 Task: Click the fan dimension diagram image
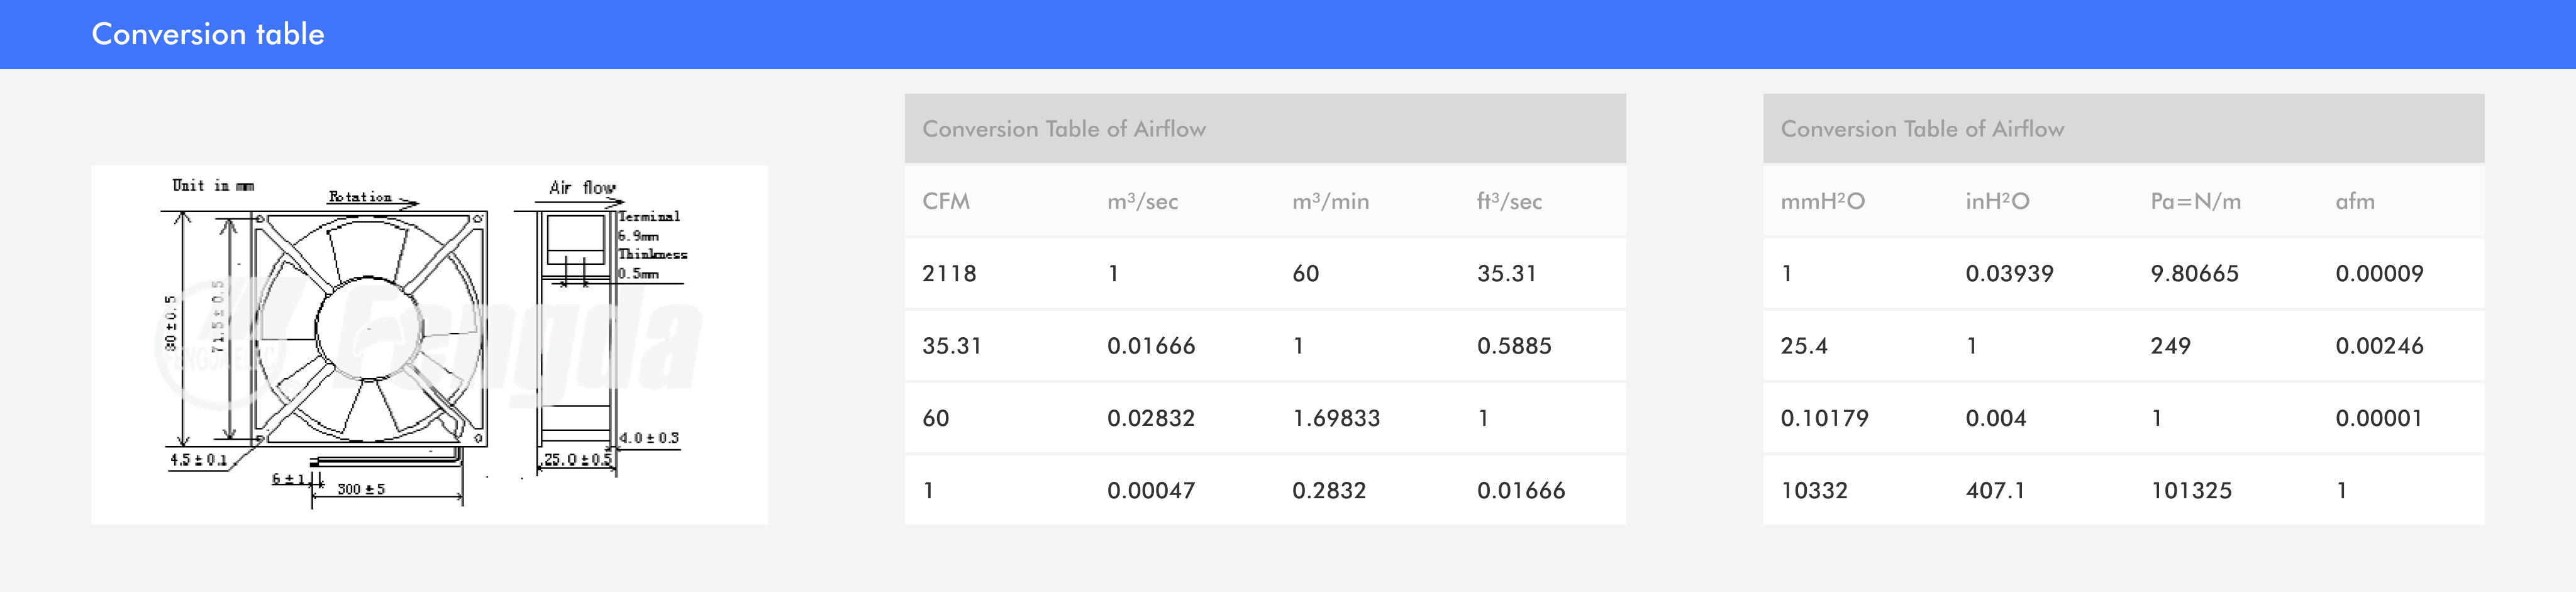[x=429, y=344]
